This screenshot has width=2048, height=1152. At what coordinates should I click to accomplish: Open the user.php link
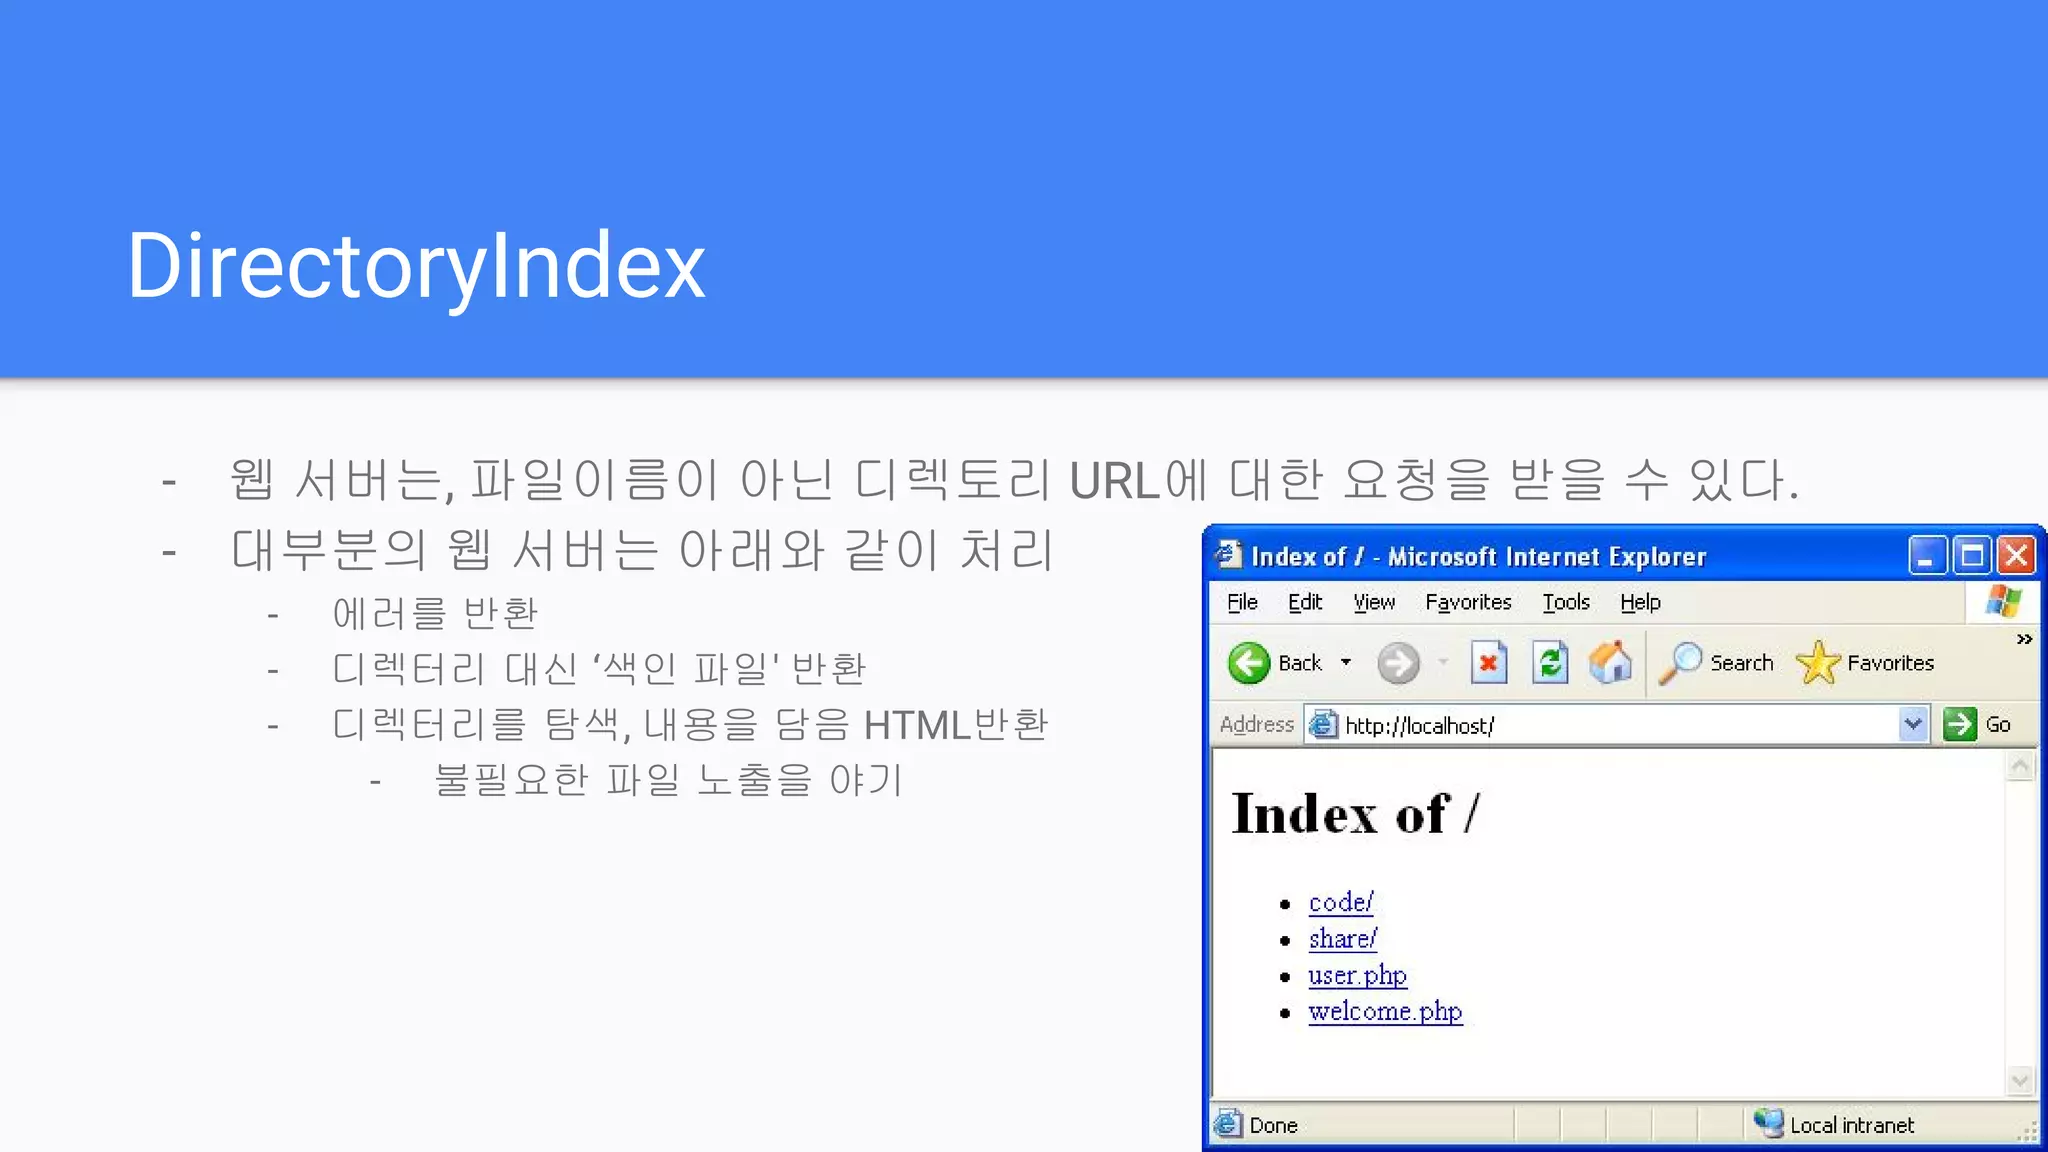click(x=1357, y=975)
